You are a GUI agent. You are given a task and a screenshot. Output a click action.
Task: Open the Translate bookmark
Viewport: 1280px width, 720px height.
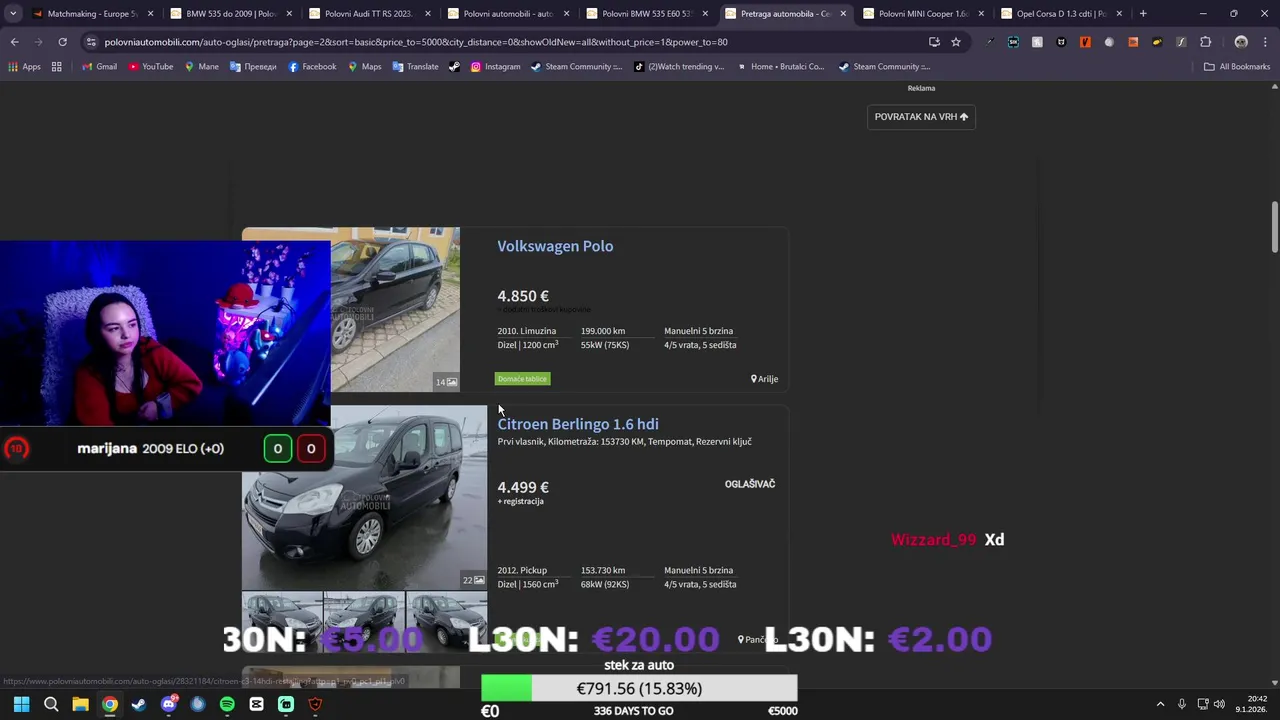point(416,67)
